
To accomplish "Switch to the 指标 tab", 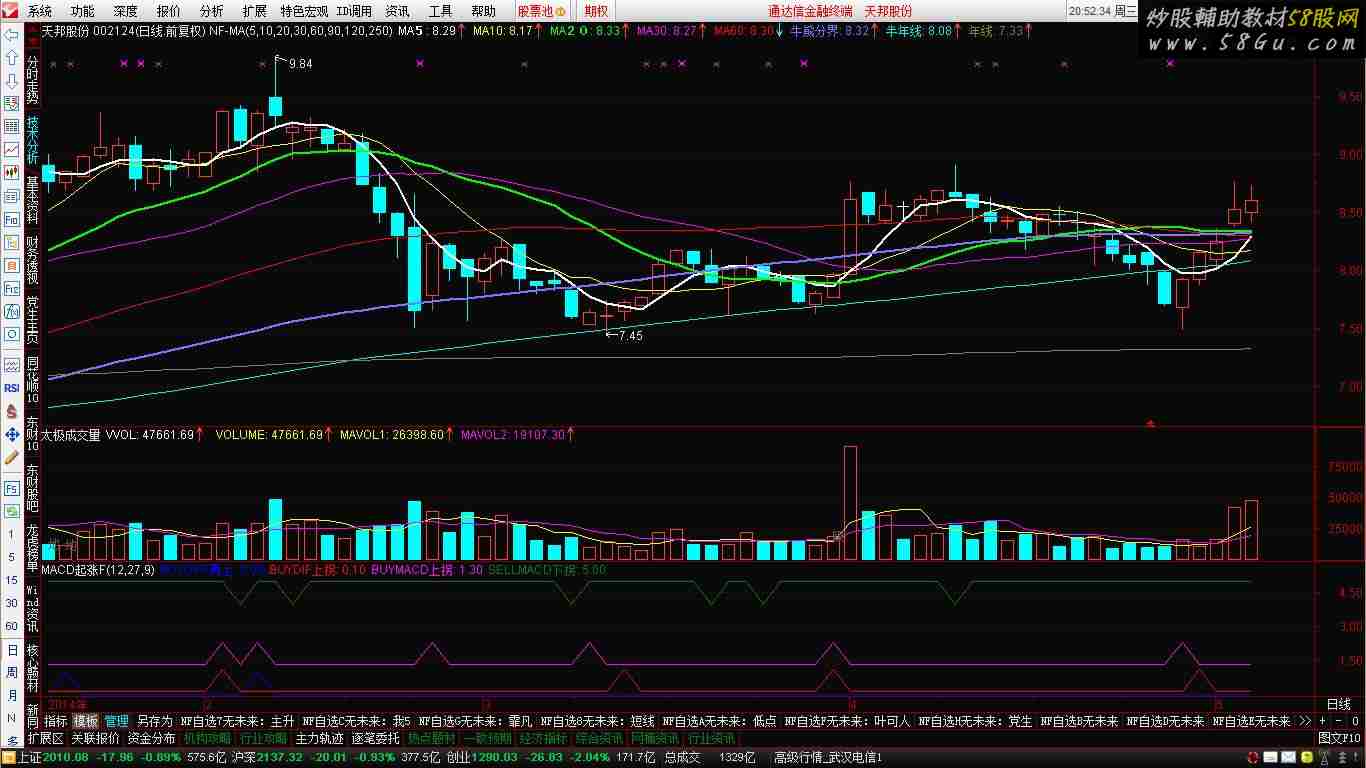I will pos(55,721).
